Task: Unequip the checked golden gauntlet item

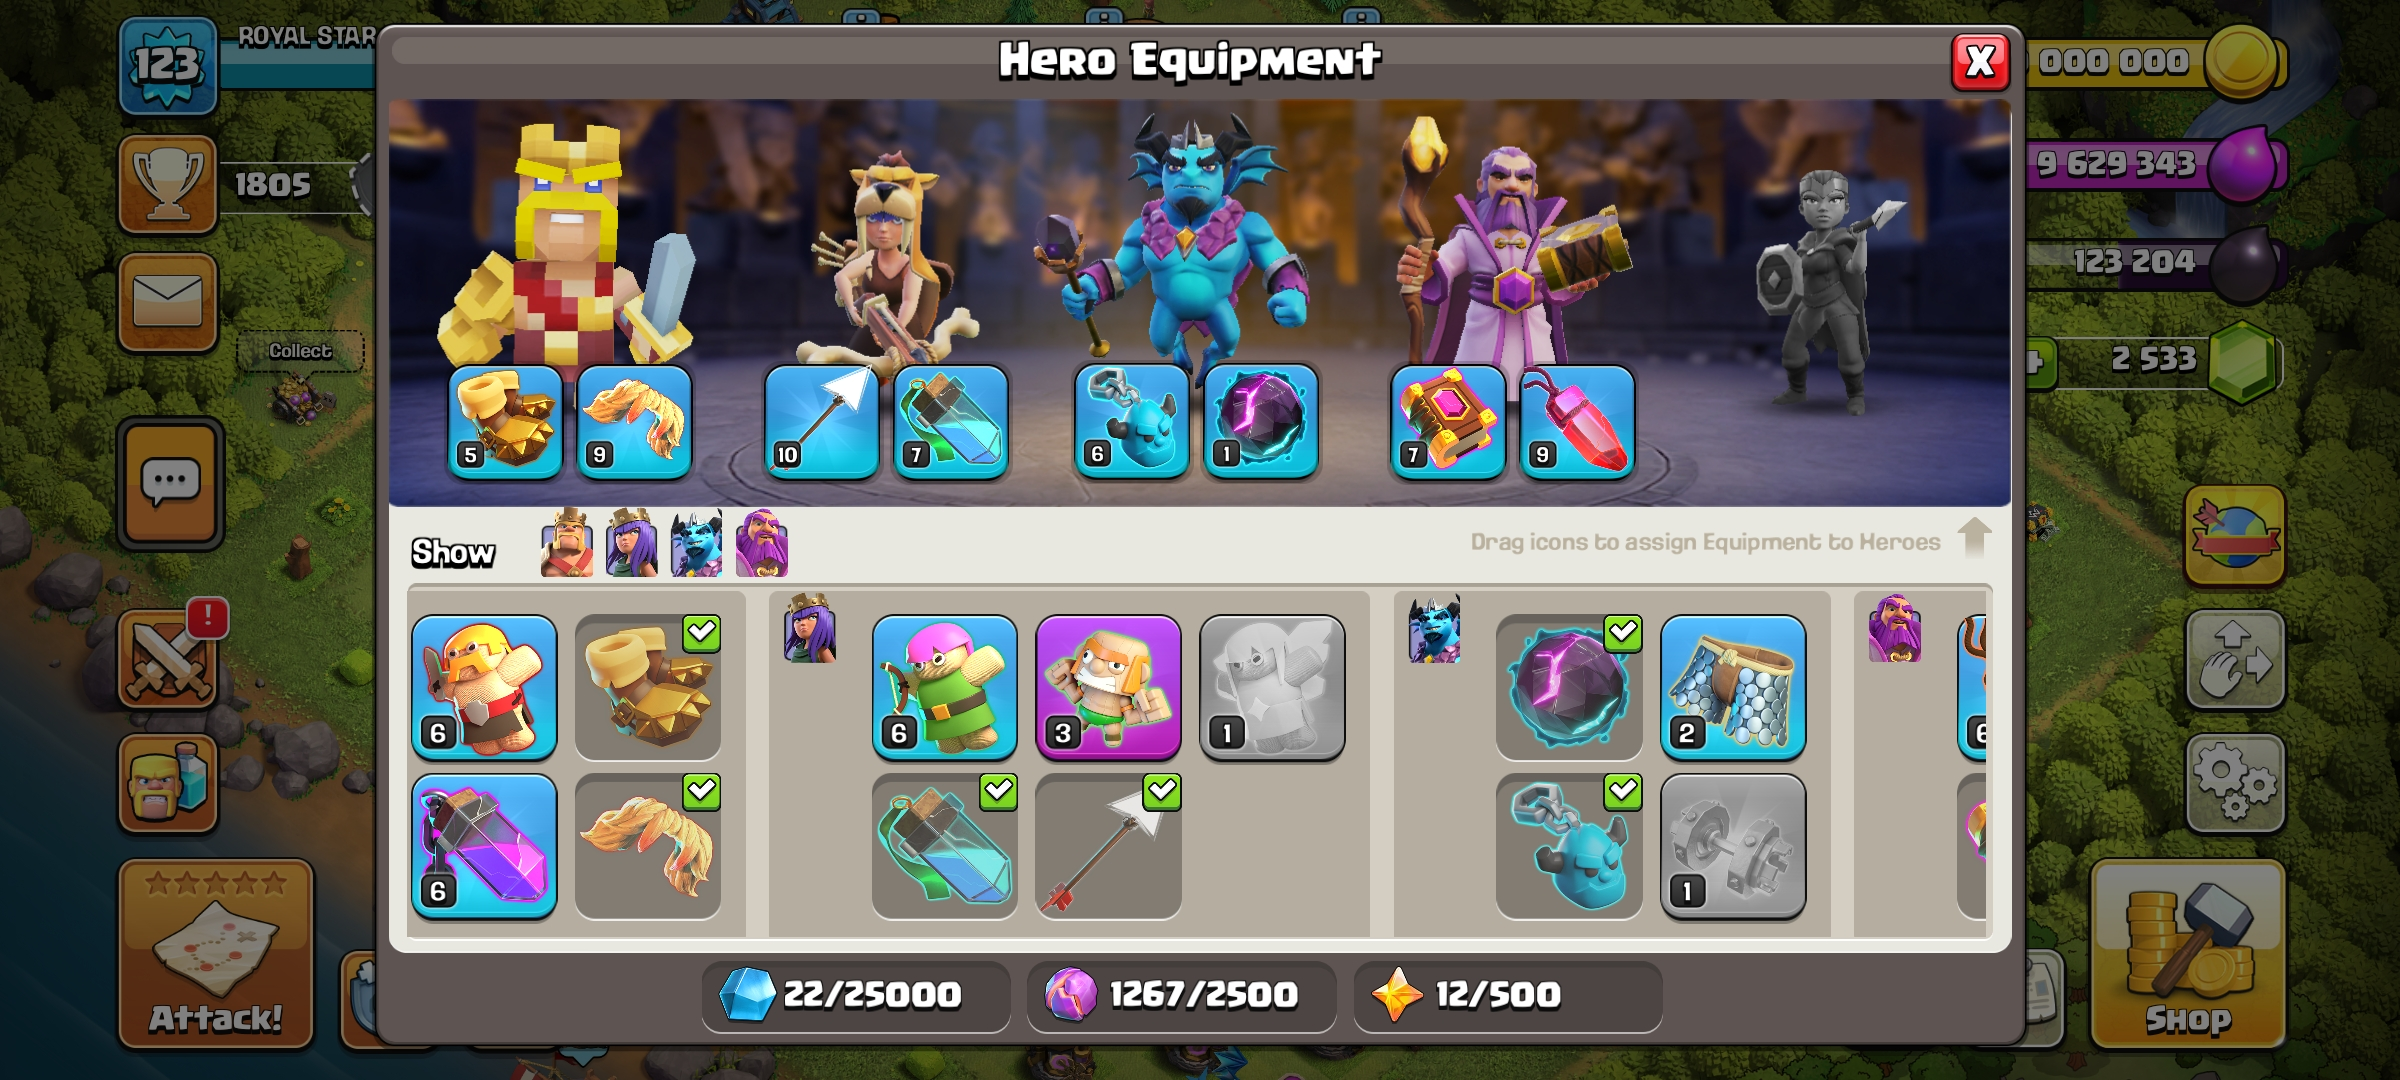Action: pyautogui.click(x=648, y=687)
